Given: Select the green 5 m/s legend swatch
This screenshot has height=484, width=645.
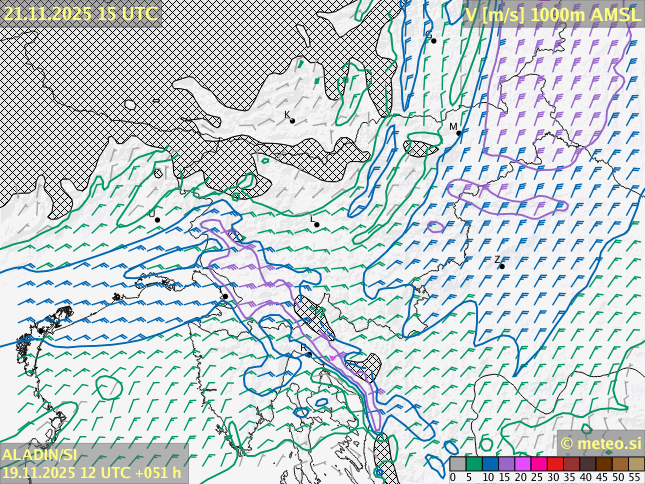Looking at the screenshot, I should point(473,464).
